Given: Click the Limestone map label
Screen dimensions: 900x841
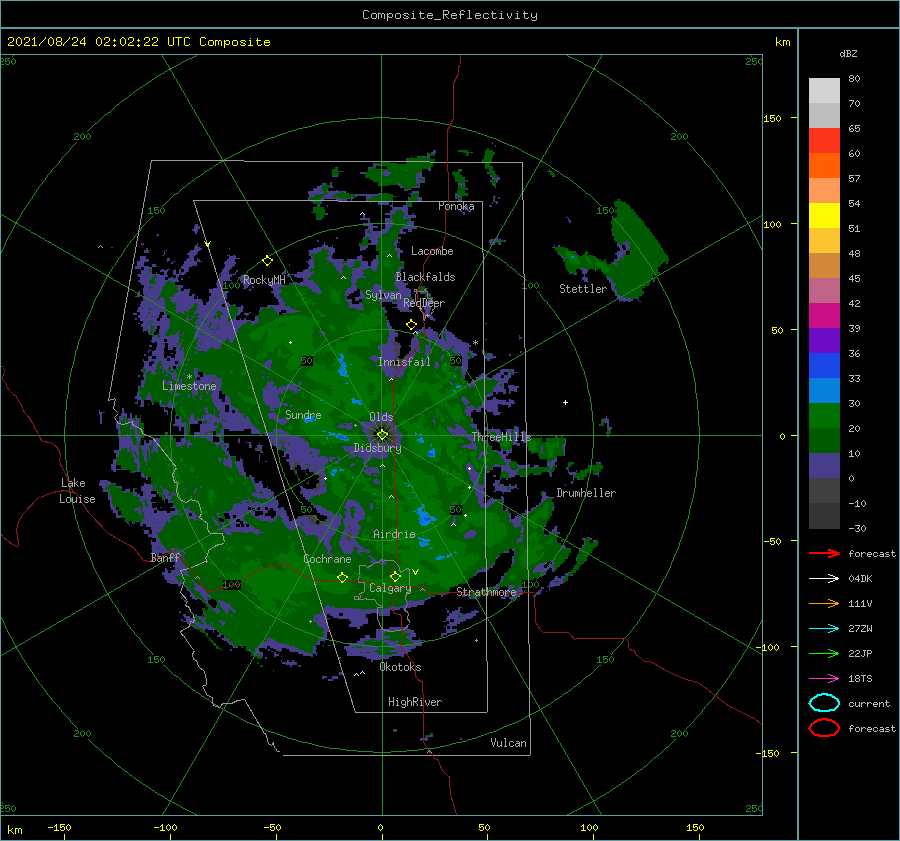Looking at the screenshot, I should click(189, 386).
